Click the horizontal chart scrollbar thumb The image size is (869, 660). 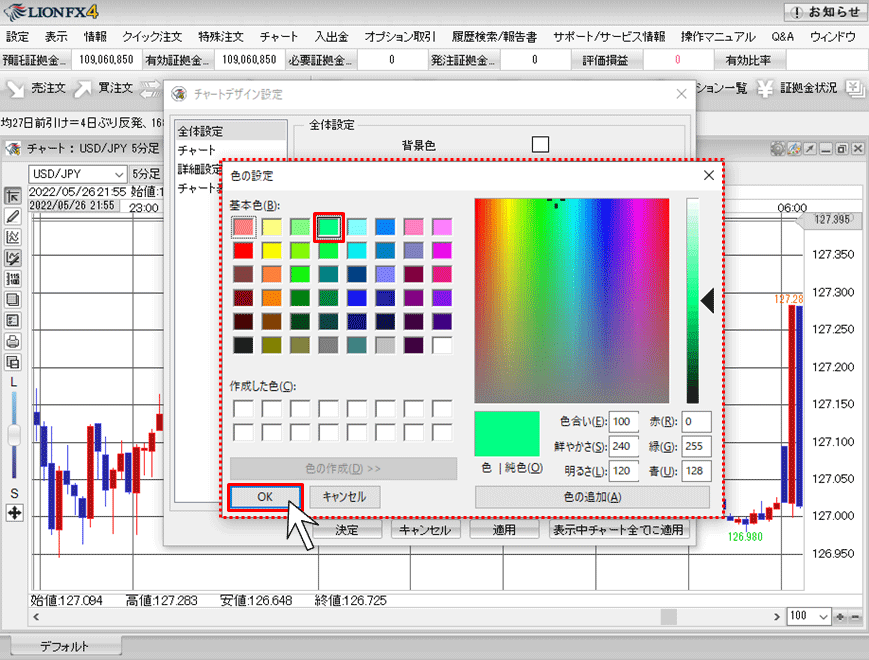click(x=669, y=617)
